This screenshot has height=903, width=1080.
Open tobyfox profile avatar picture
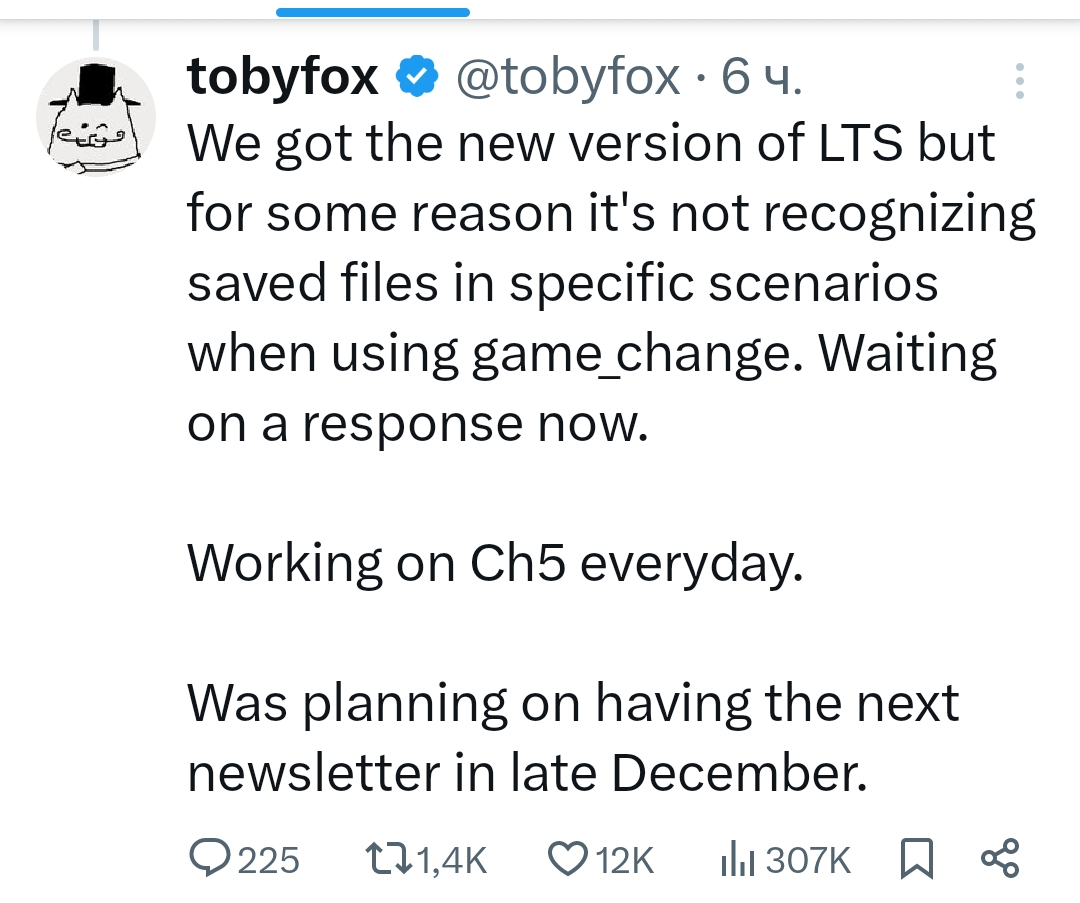[96, 117]
